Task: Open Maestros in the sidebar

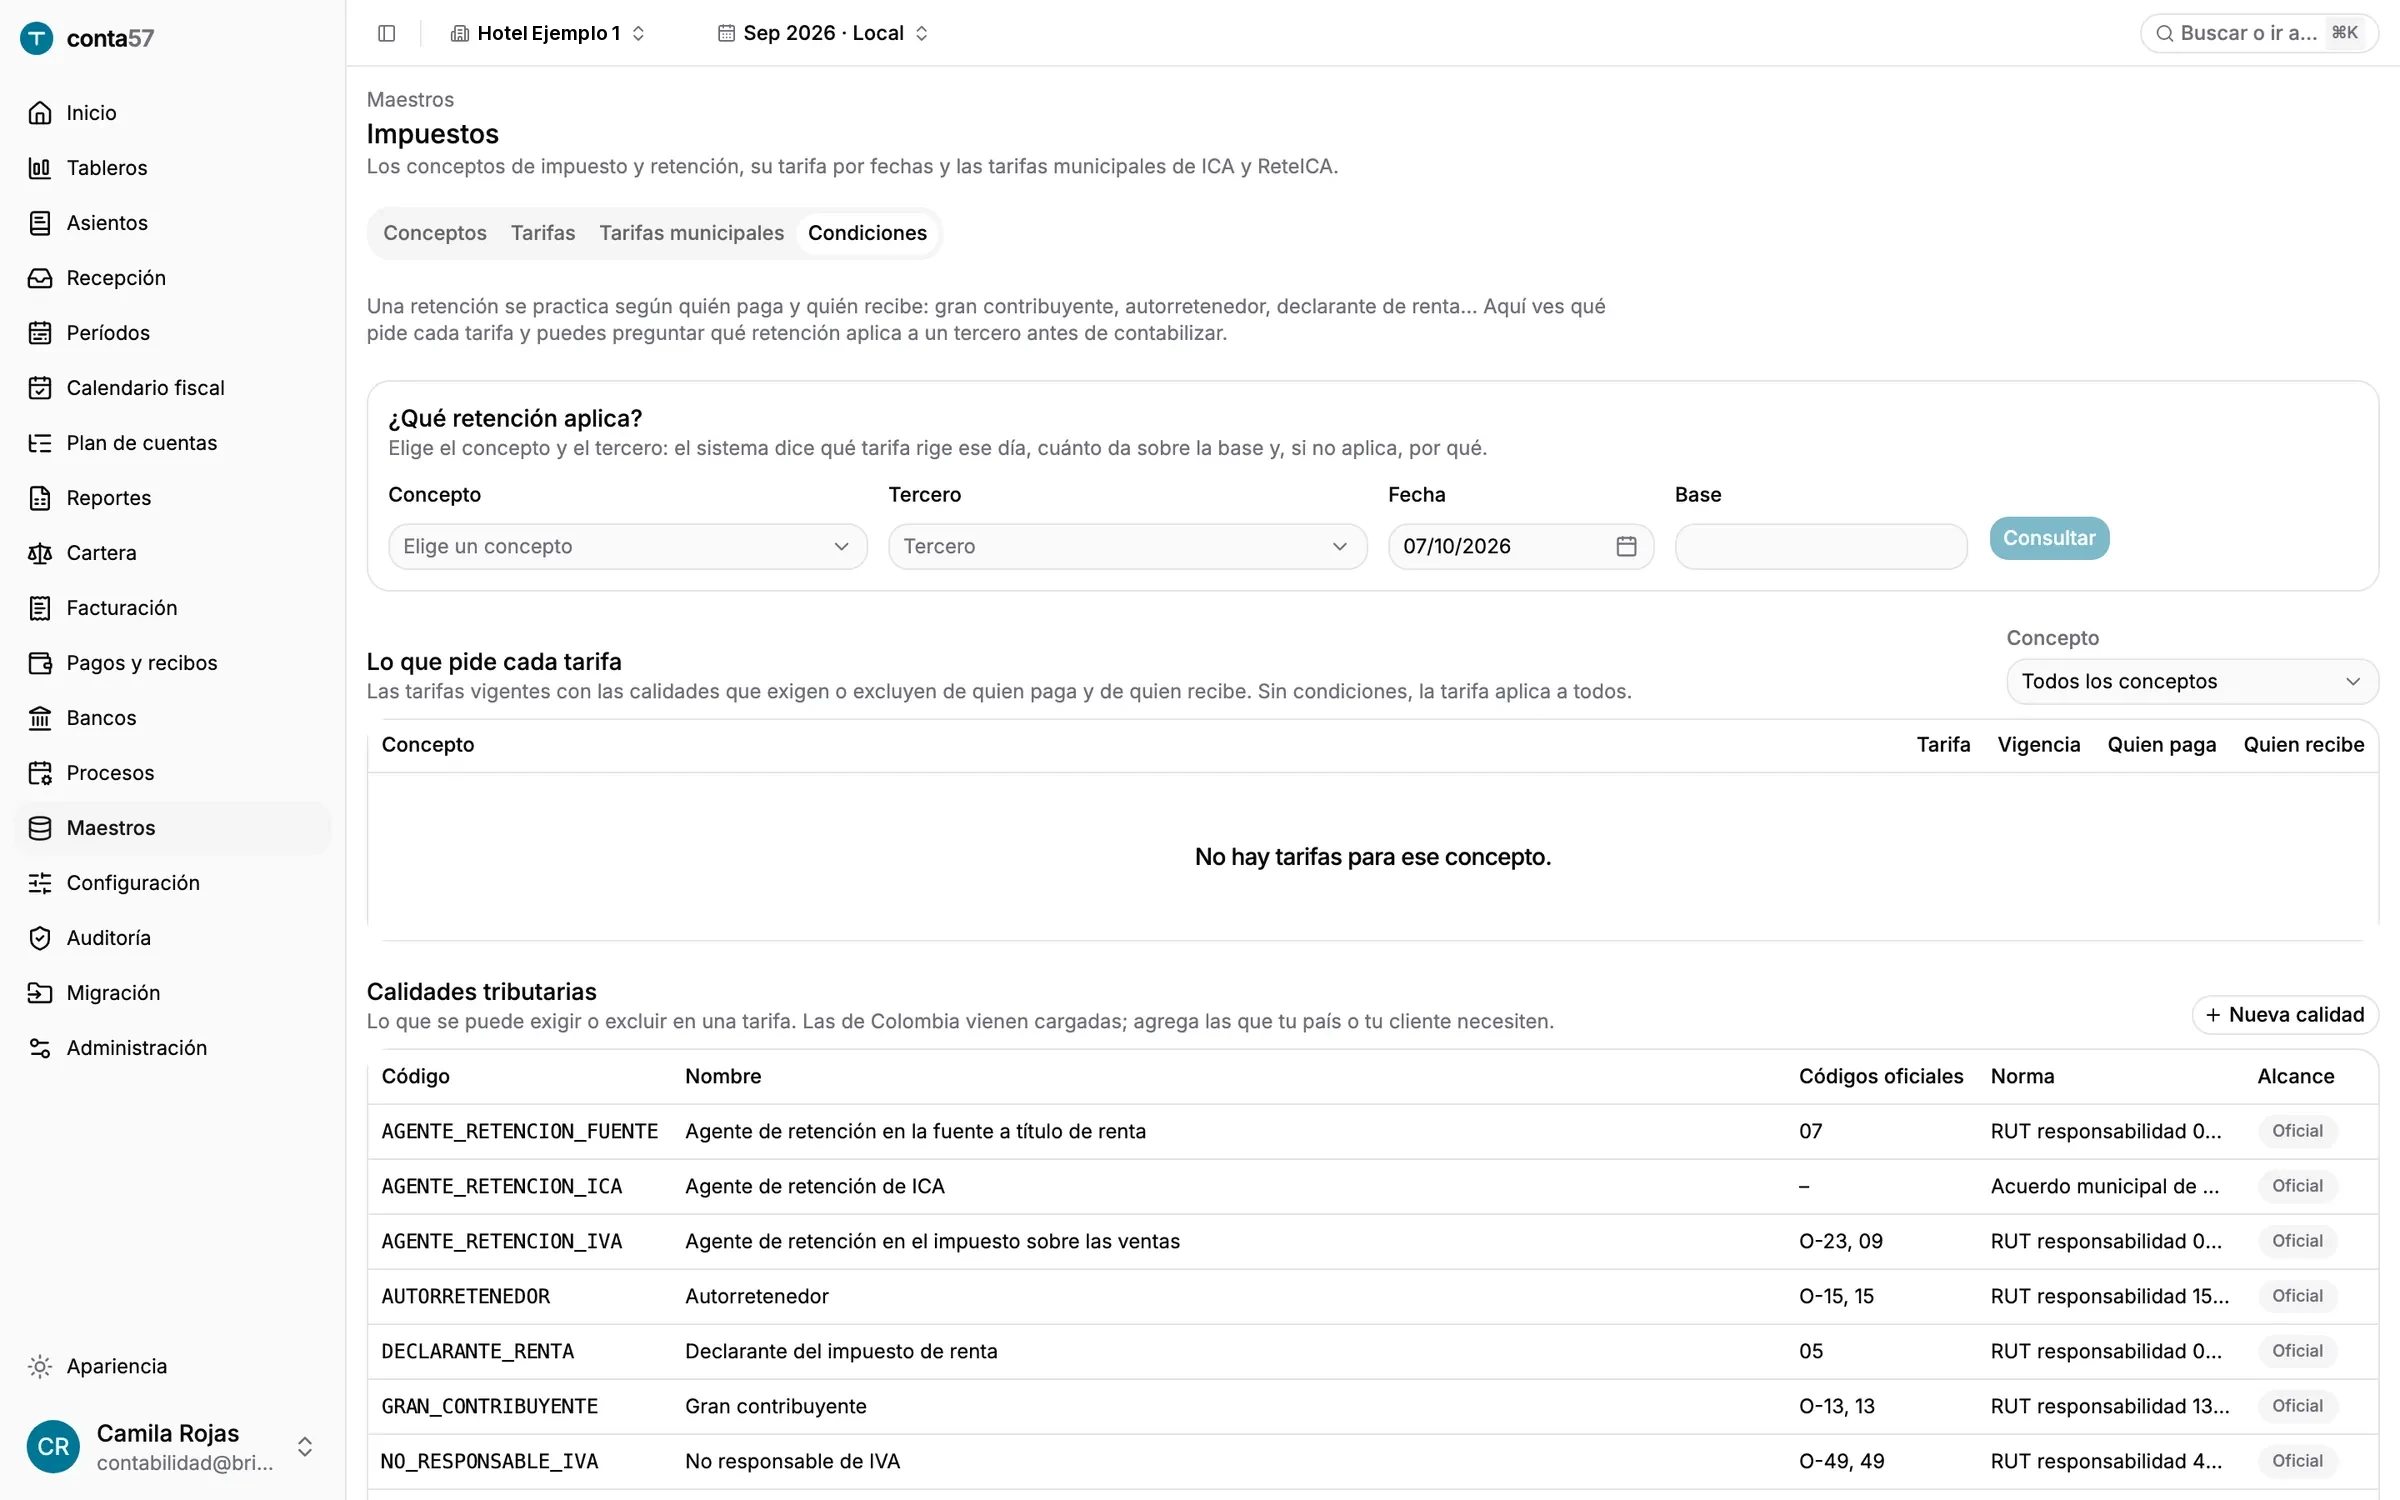Action: (172, 828)
